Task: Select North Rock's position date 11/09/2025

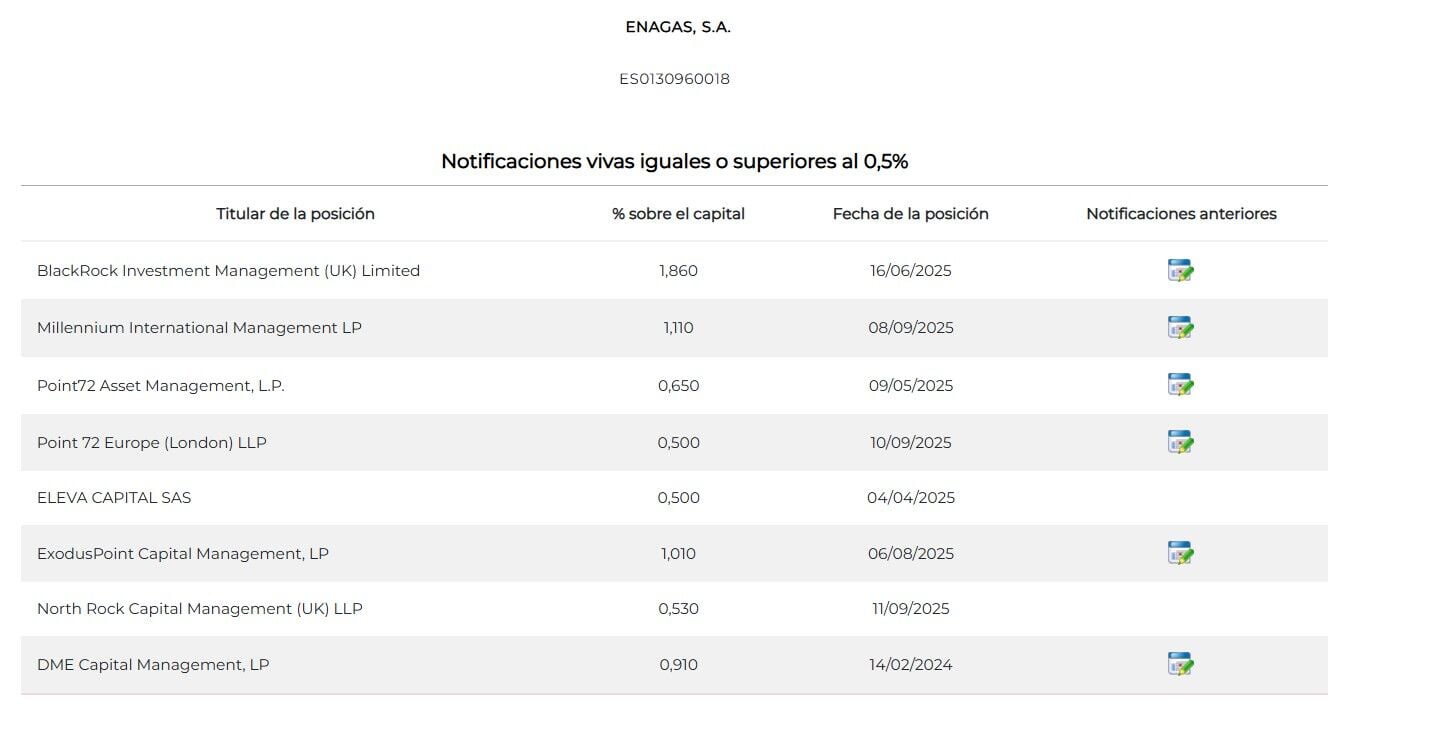Action: [x=910, y=609]
